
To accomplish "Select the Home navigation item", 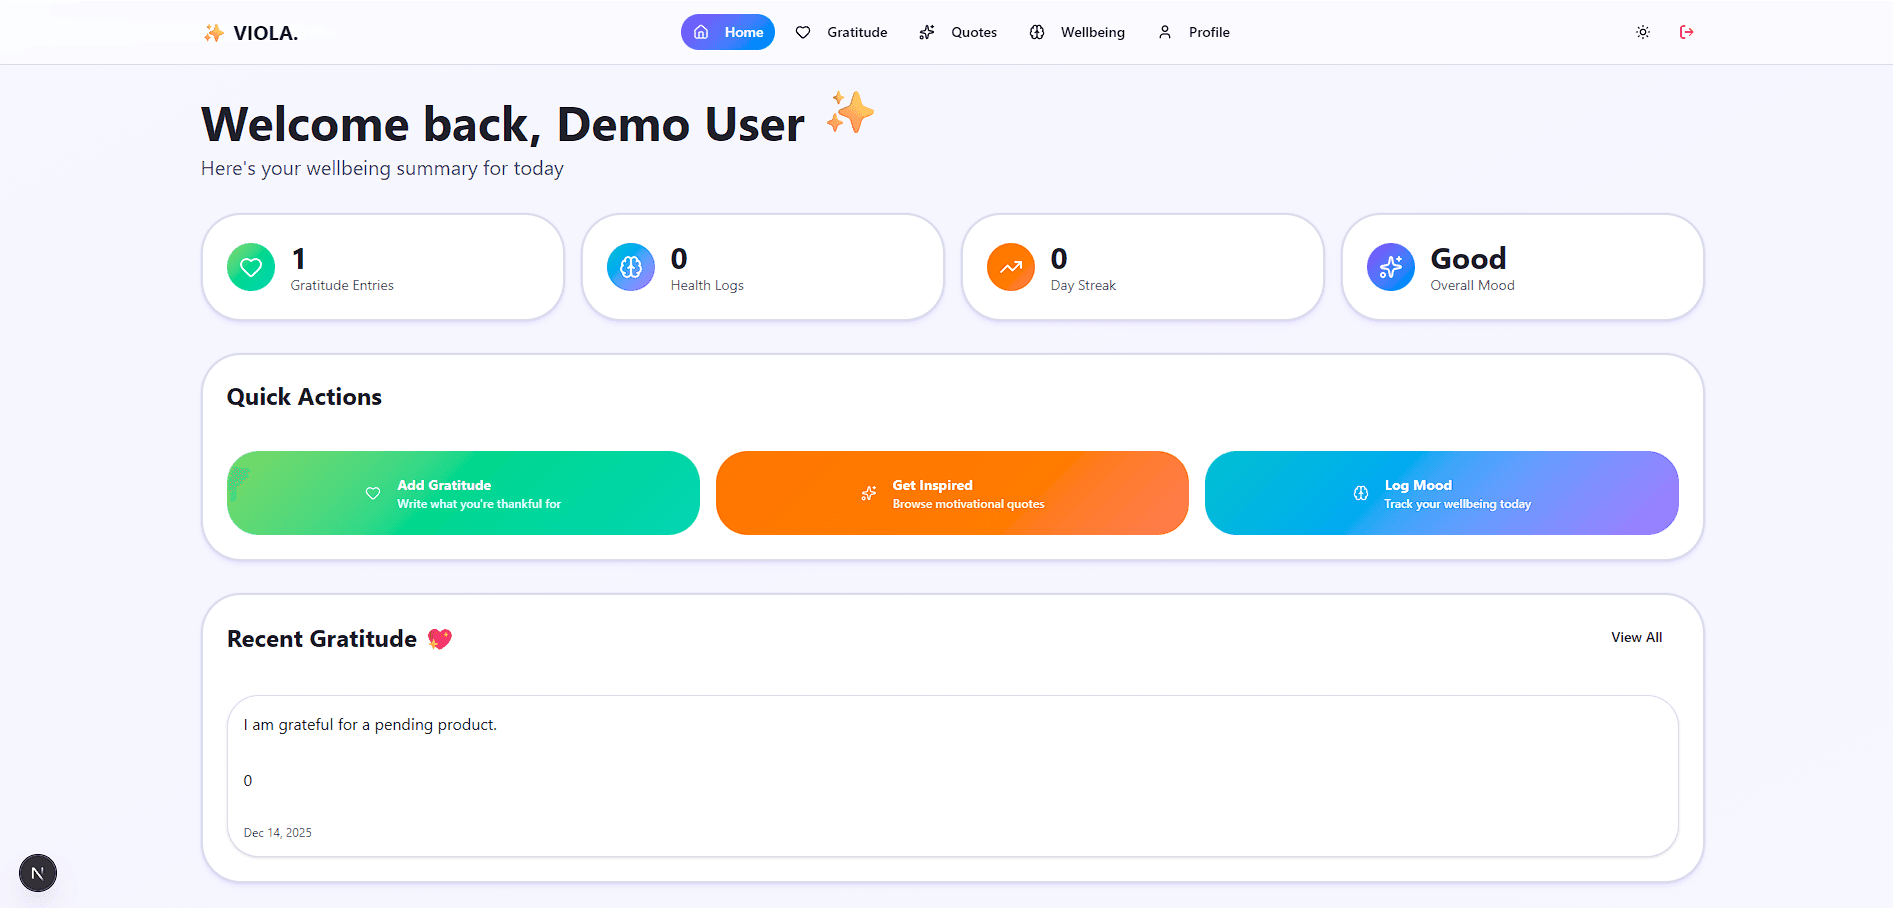I will point(727,32).
